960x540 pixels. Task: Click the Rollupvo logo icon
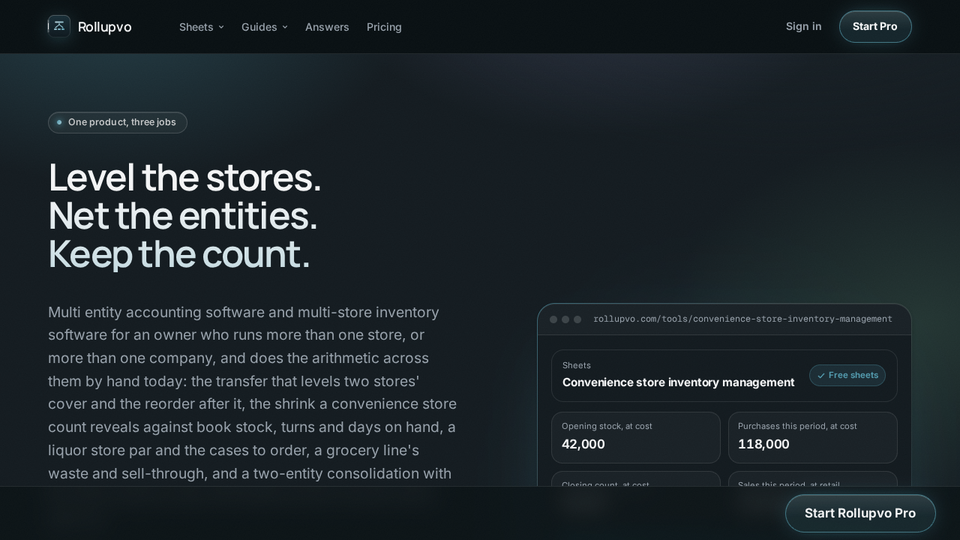pos(59,26)
